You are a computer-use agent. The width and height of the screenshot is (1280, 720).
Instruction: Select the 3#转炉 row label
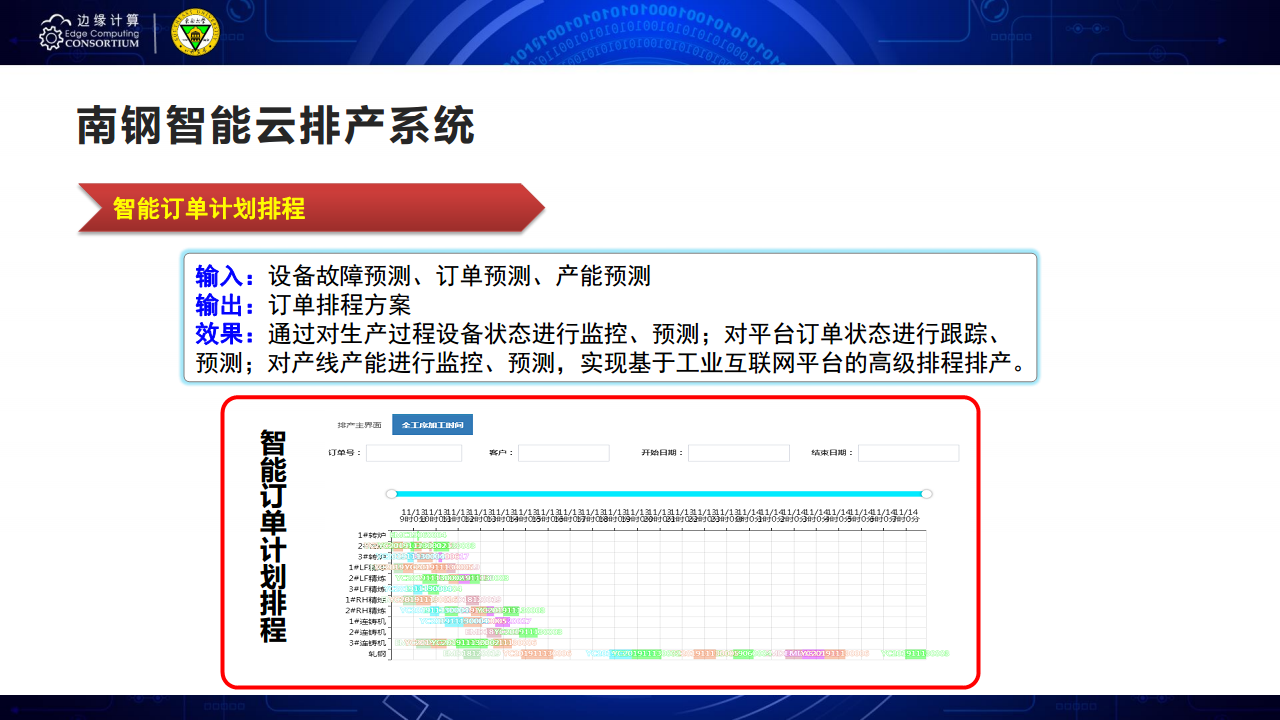click(x=373, y=557)
